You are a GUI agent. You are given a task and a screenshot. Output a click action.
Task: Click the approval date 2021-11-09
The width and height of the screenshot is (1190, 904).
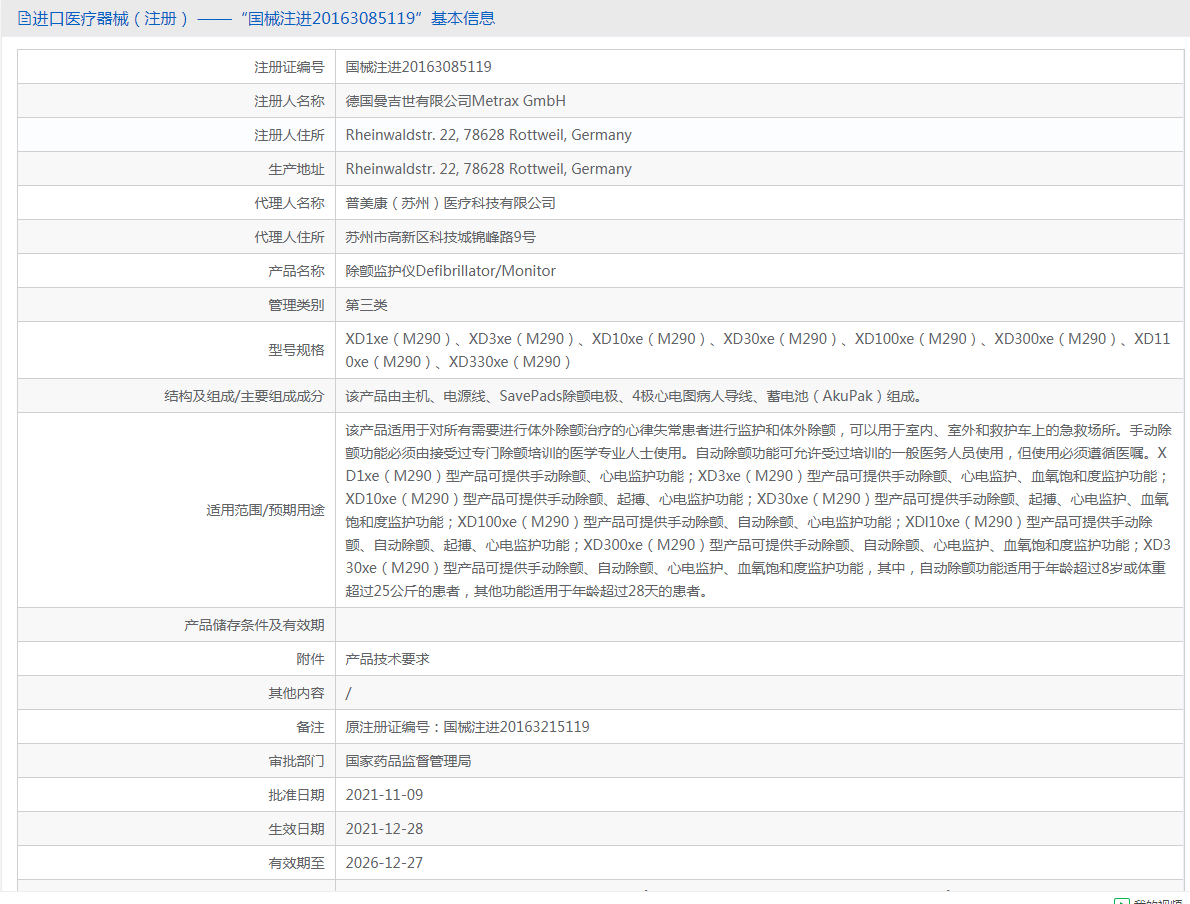pyautogui.click(x=384, y=795)
